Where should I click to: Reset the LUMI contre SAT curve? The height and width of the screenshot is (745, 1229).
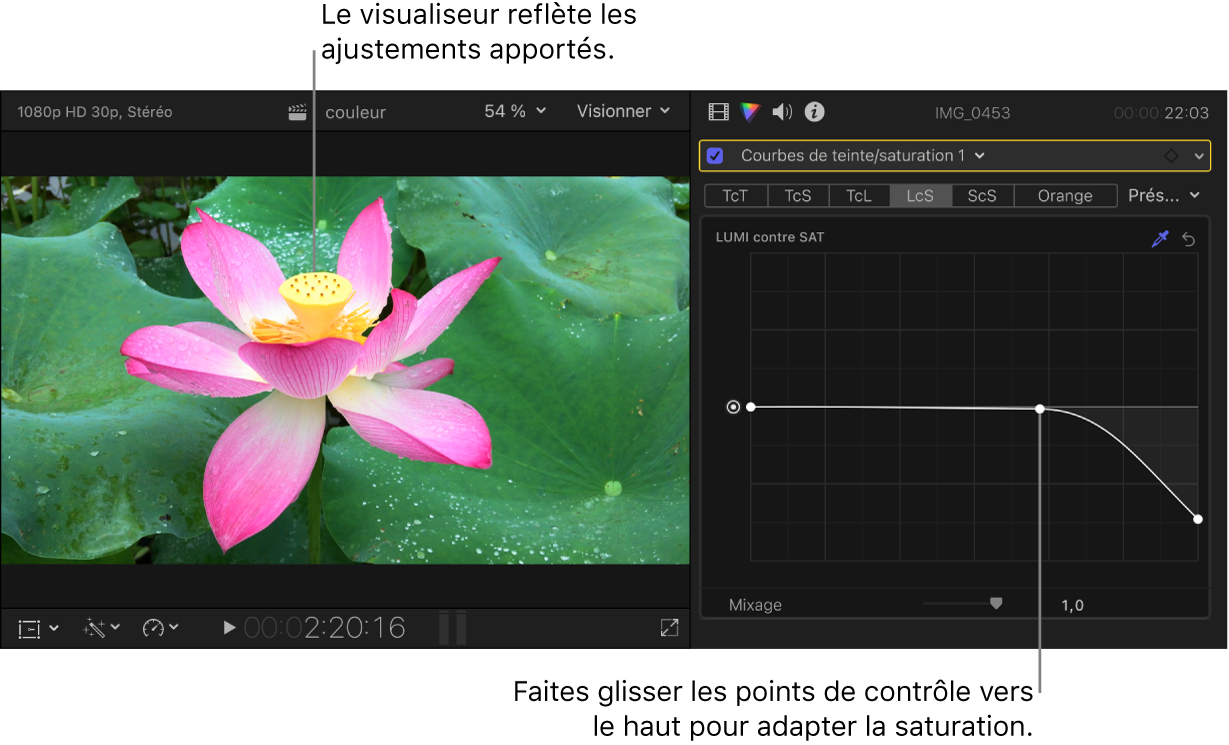coord(1189,238)
